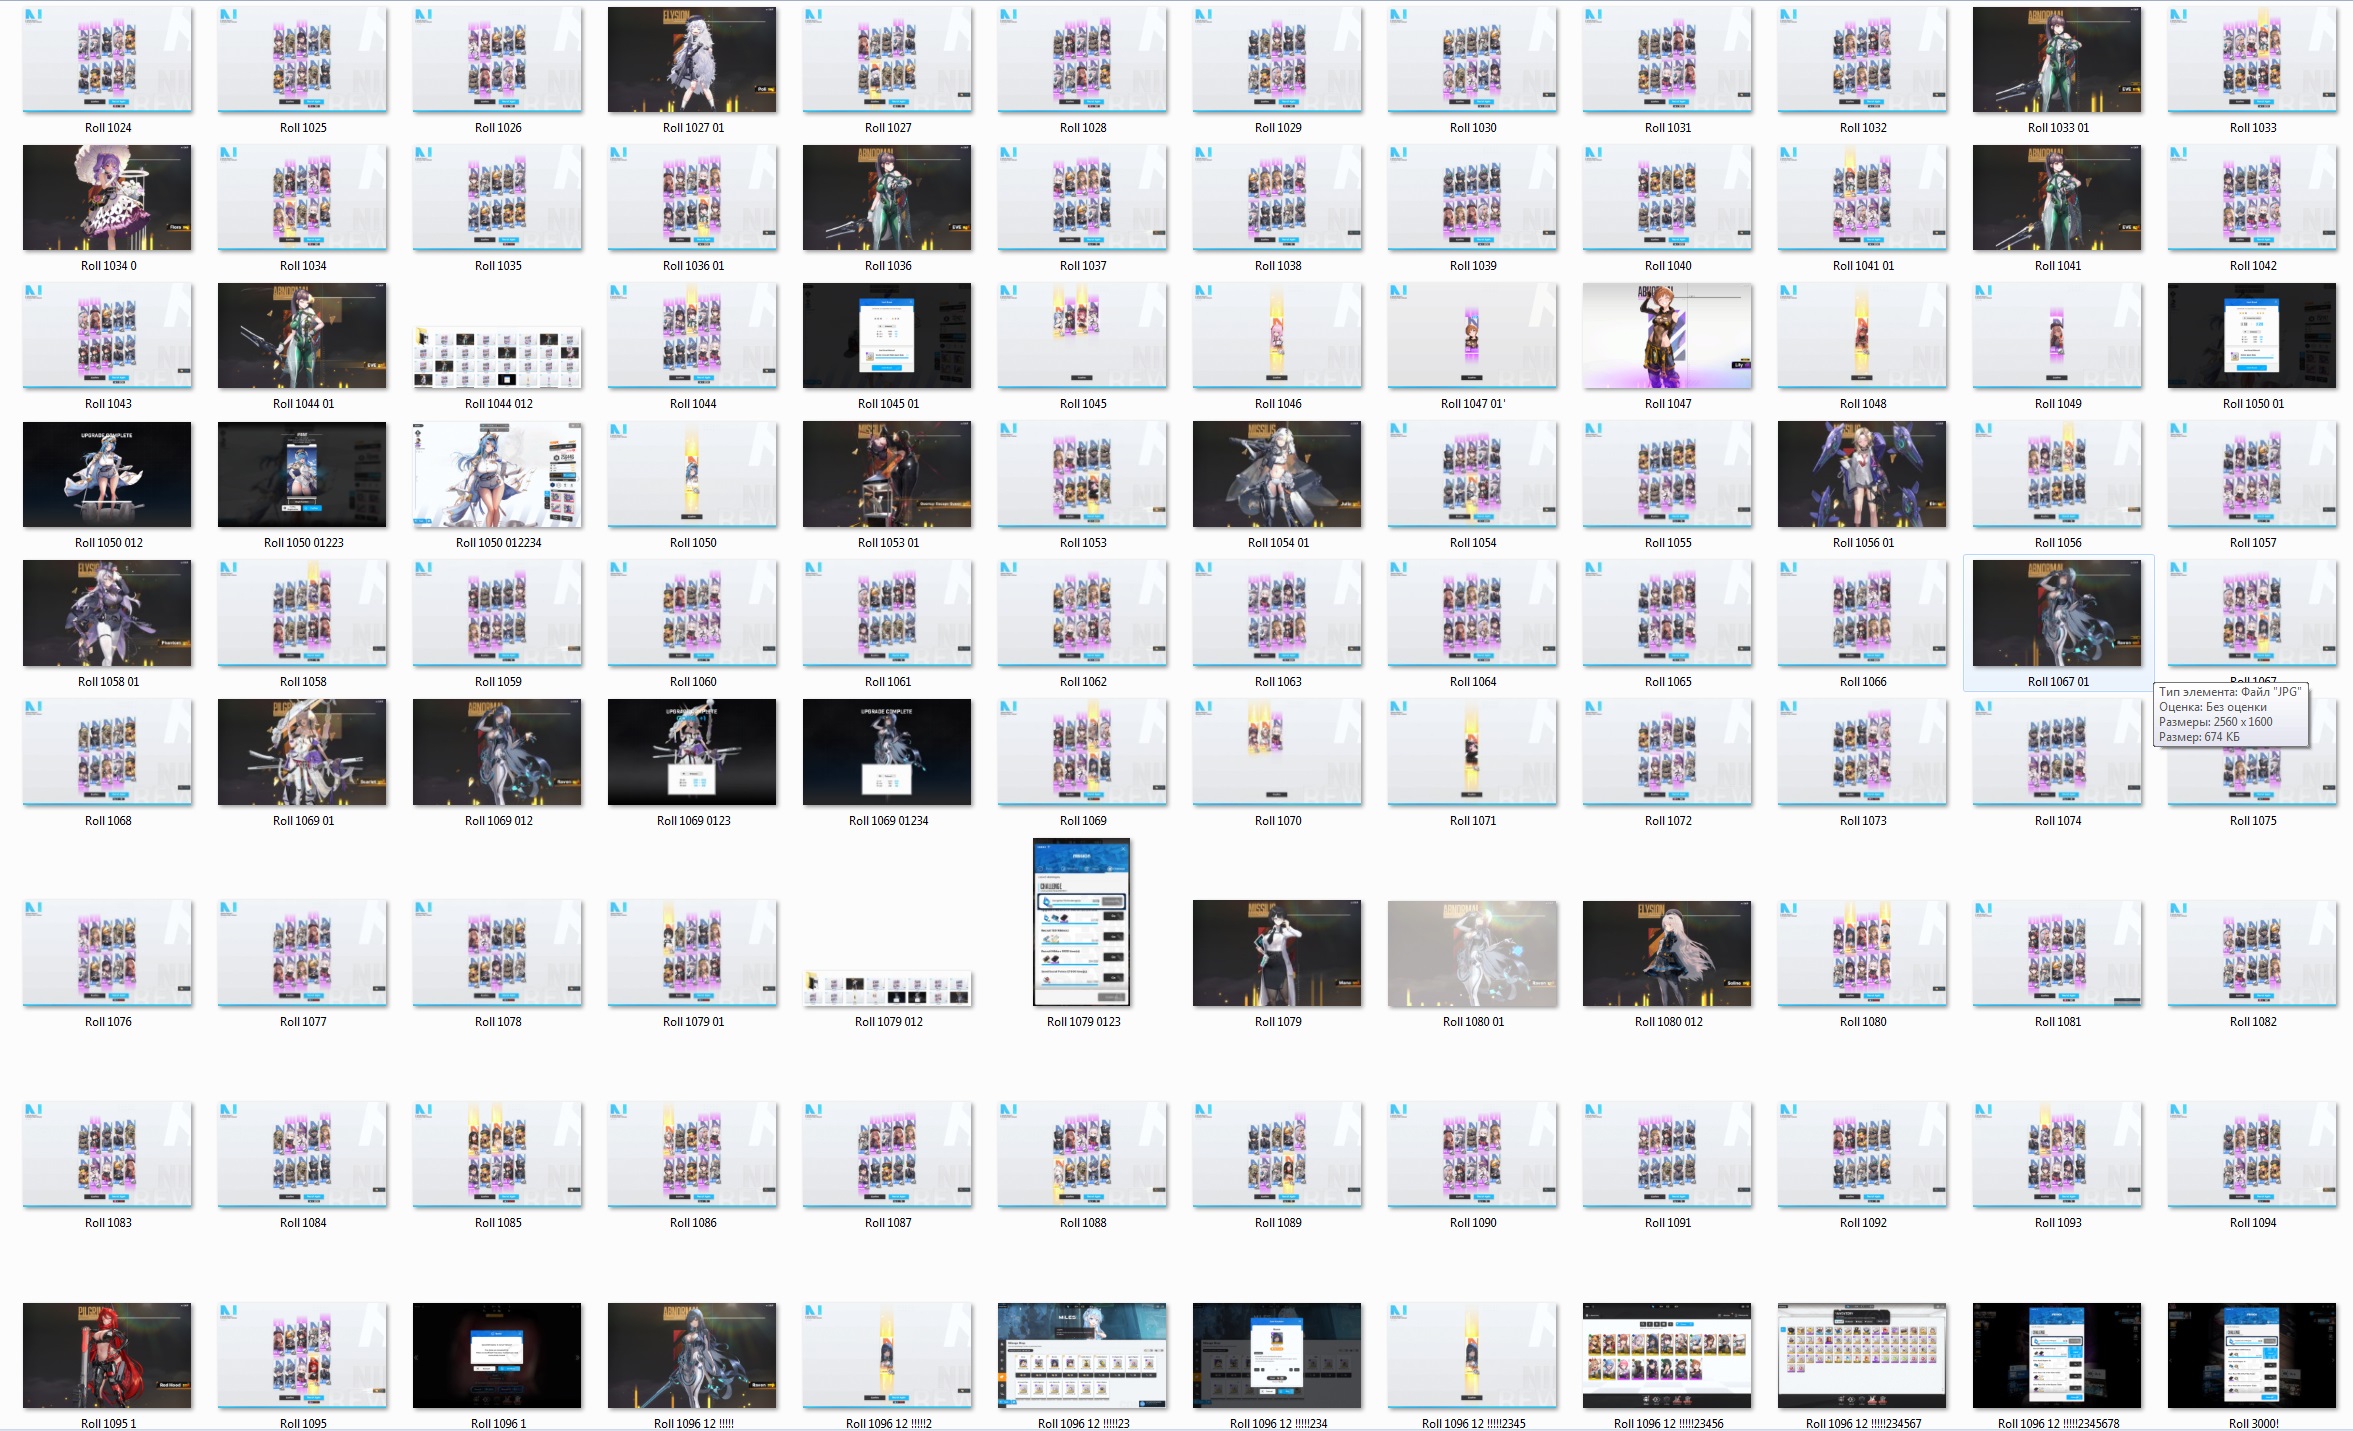The height and width of the screenshot is (1431, 2353).
Task: Click the Roll 1034 0 umbrella character thumbnail
Action: tap(107, 198)
